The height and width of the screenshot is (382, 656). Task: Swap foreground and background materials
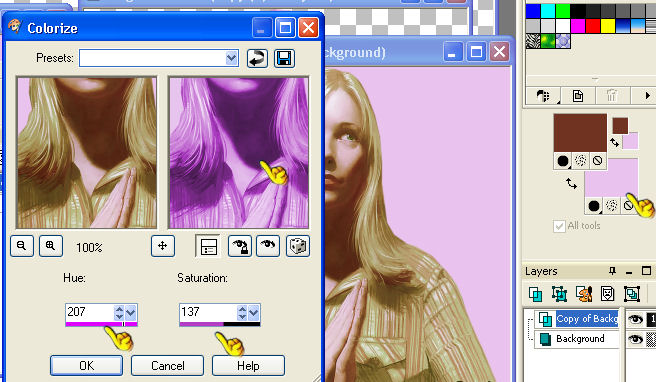click(571, 183)
